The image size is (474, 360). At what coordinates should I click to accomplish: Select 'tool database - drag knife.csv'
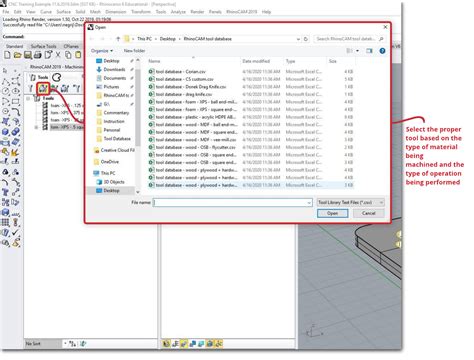pyautogui.click(x=250, y=94)
